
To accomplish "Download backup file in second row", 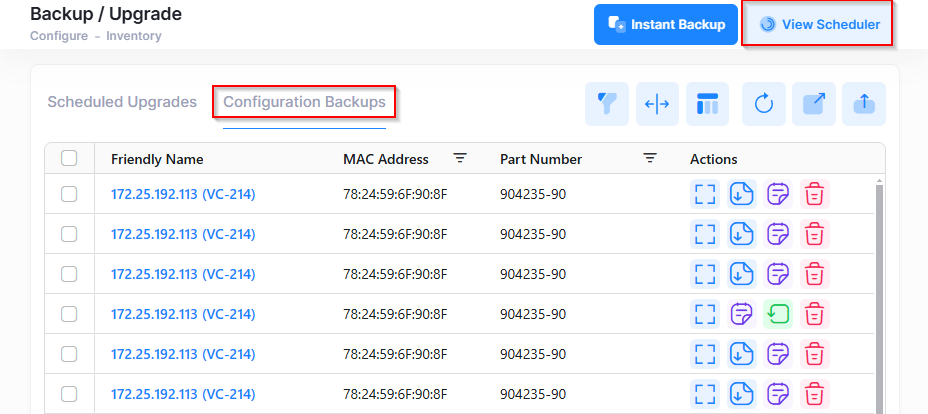I will tap(741, 234).
